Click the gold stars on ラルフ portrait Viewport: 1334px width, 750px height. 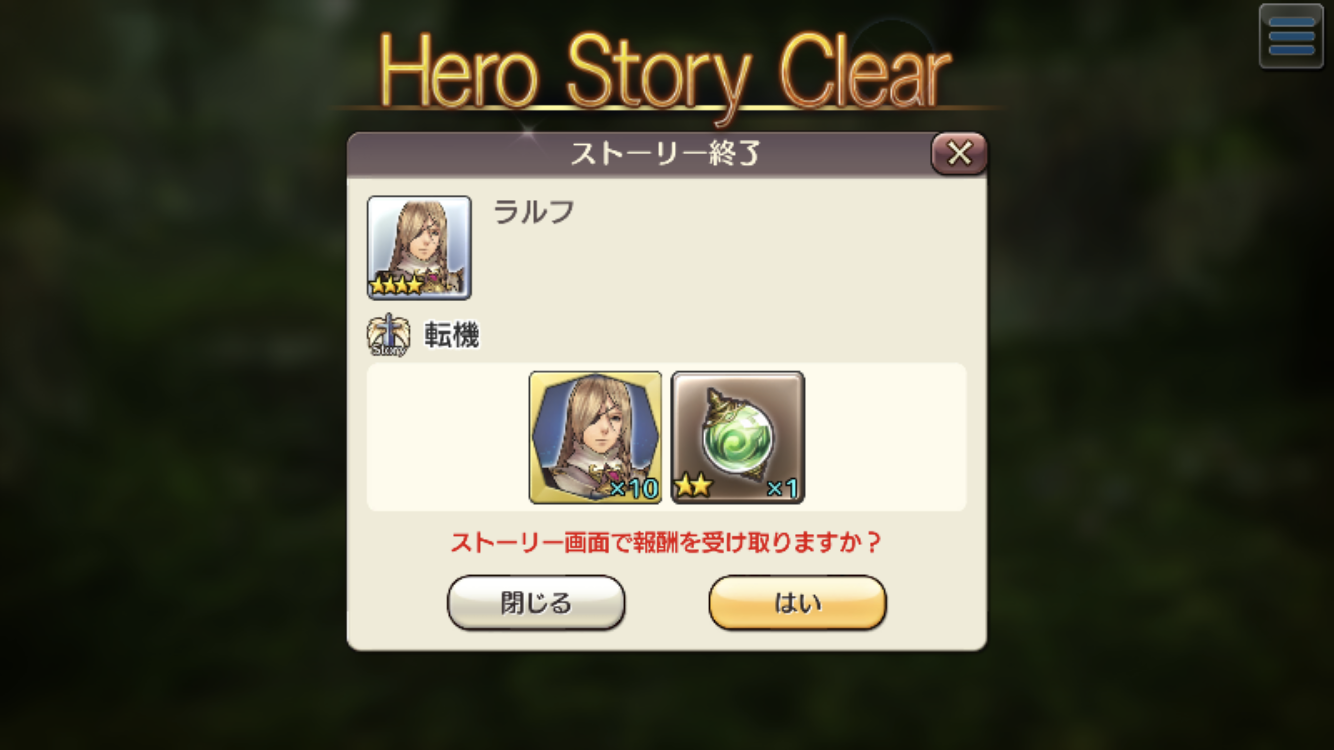point(396,285)
